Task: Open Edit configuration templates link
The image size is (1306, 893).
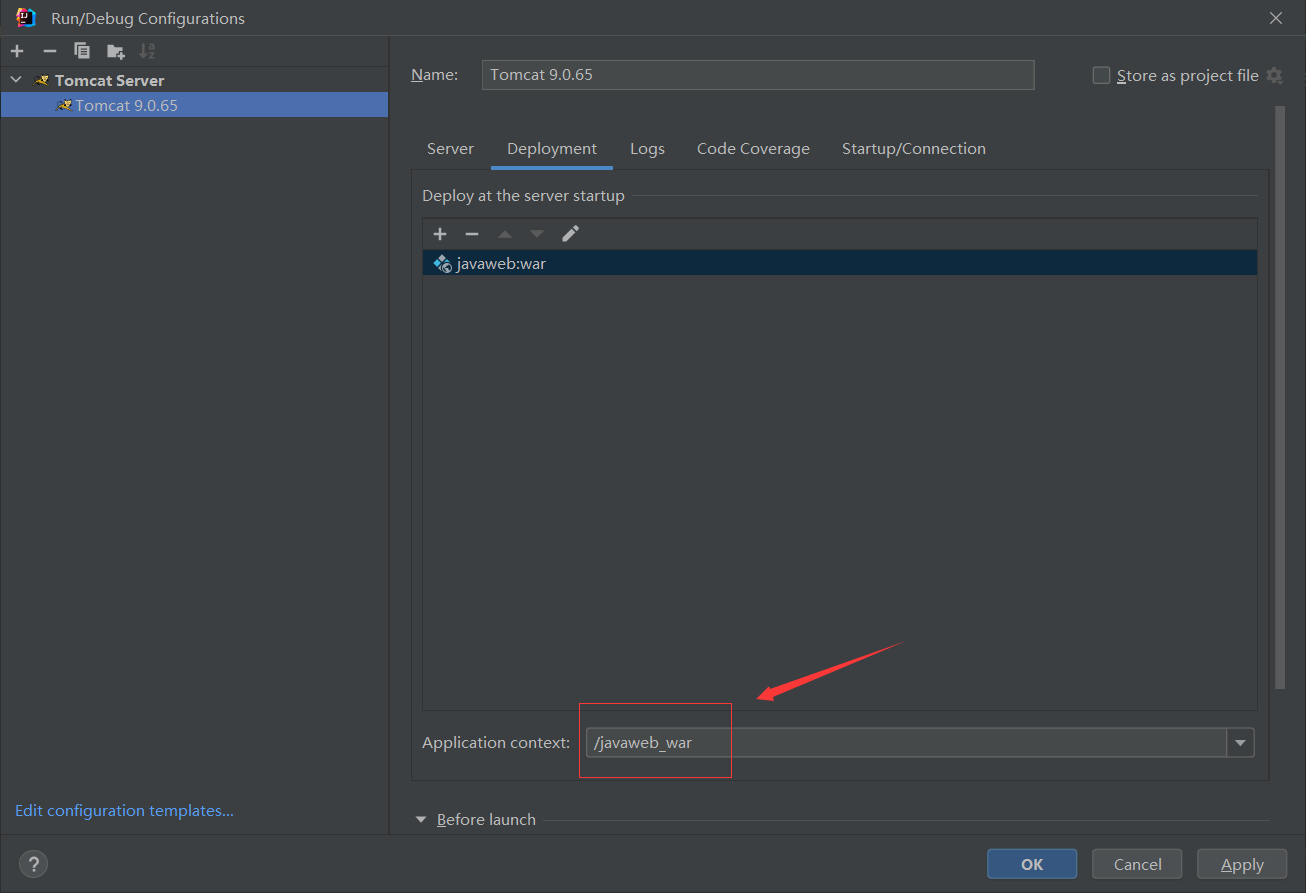Action: (x=124, y=810)
